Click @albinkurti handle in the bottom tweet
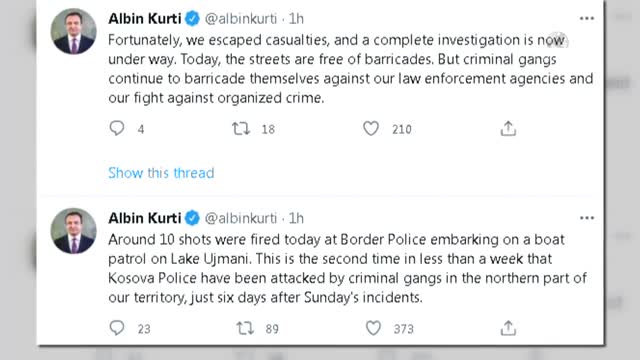The image size is (640, 360). 240,218
